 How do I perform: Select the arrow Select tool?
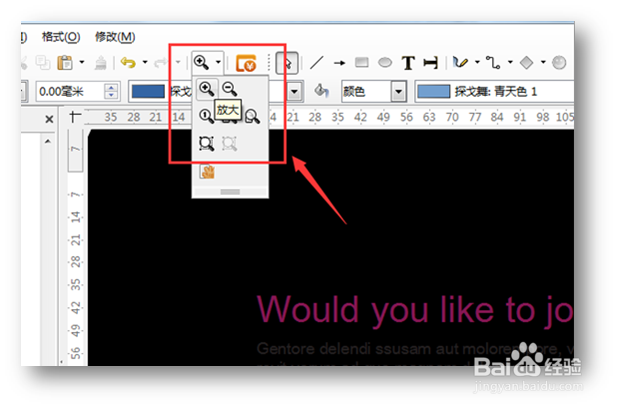point(287,63)
